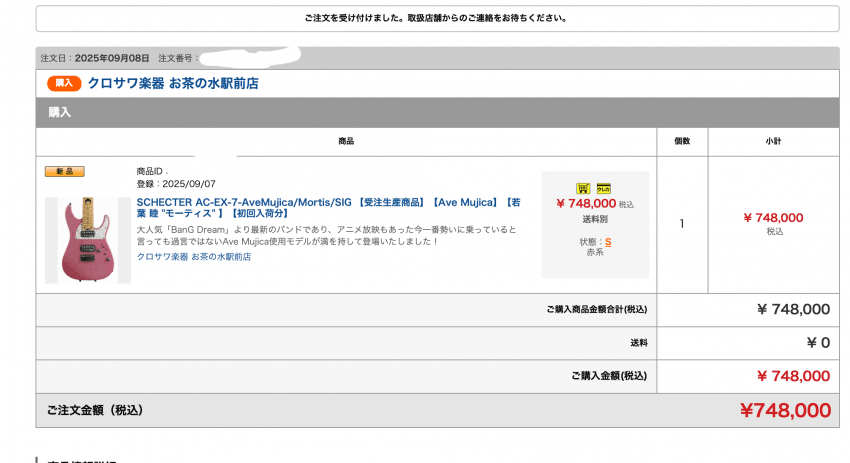The image size is (850, 463).
Task: Open the condition S rank link
Action: pyautogui.click(x=608, y=242)
